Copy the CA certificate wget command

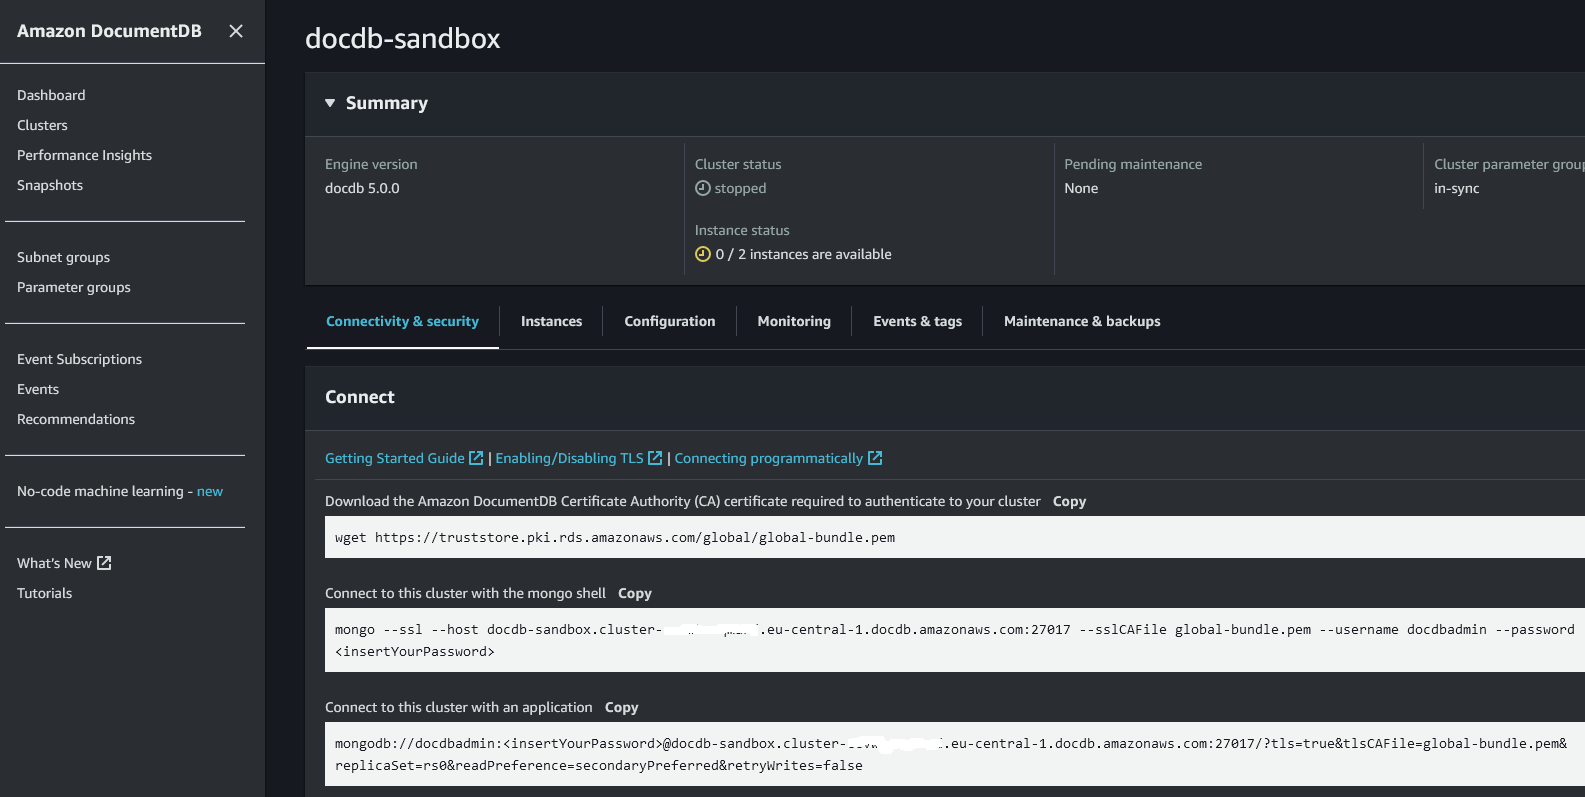click(1069, 501)
